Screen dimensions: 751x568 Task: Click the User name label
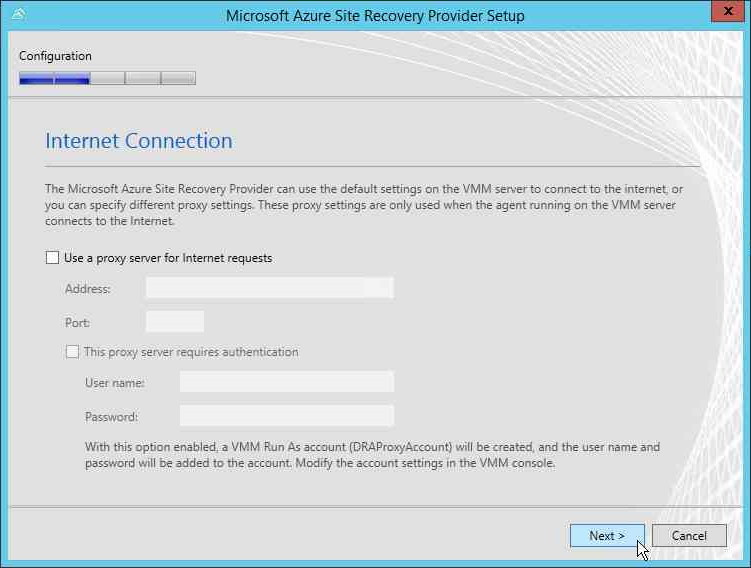click(x=114, y=383)
